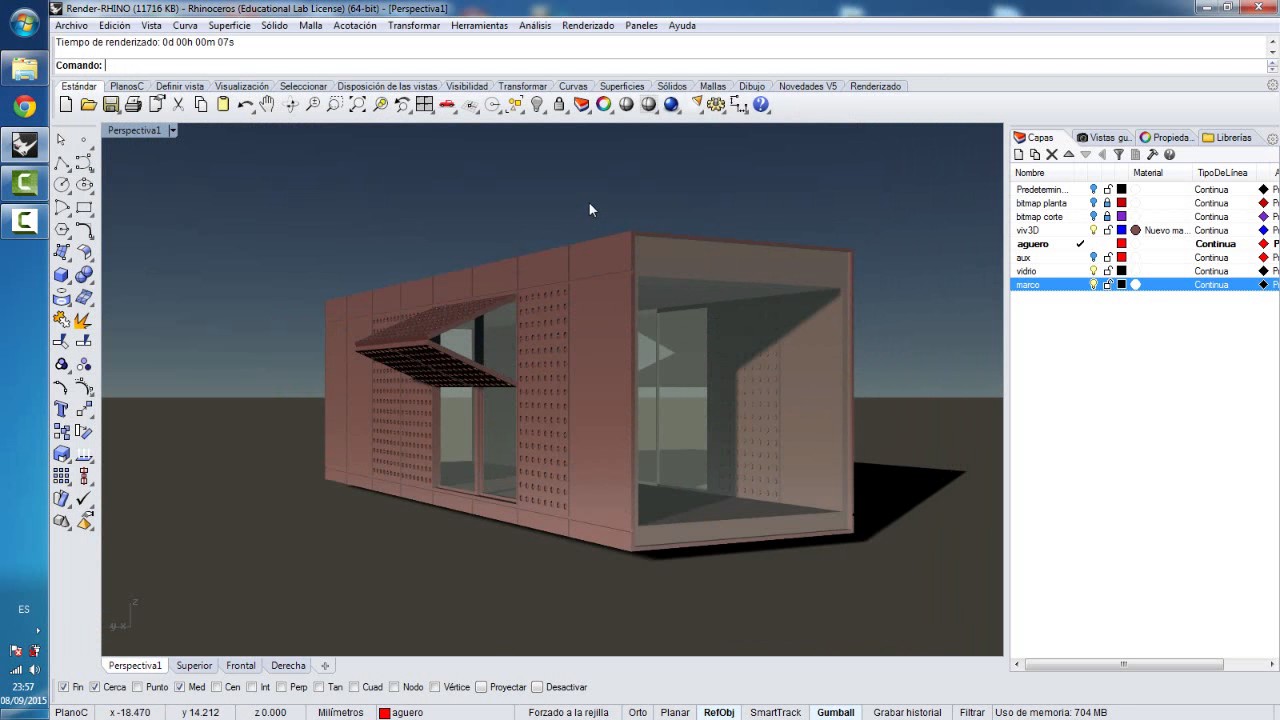
Task: Toggle the RefObj status bar button
Action: [719, 712]
